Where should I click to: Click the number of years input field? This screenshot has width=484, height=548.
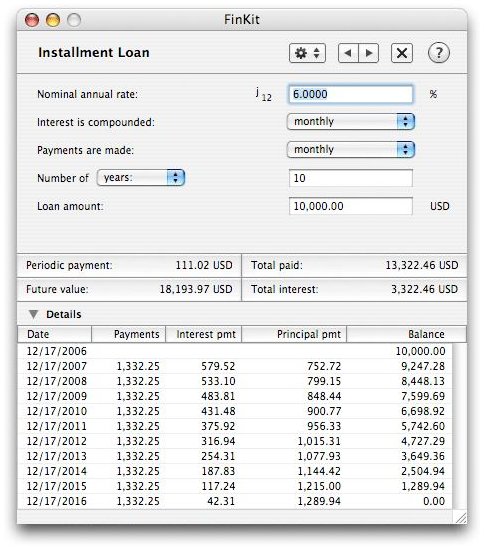coord(351,178)
